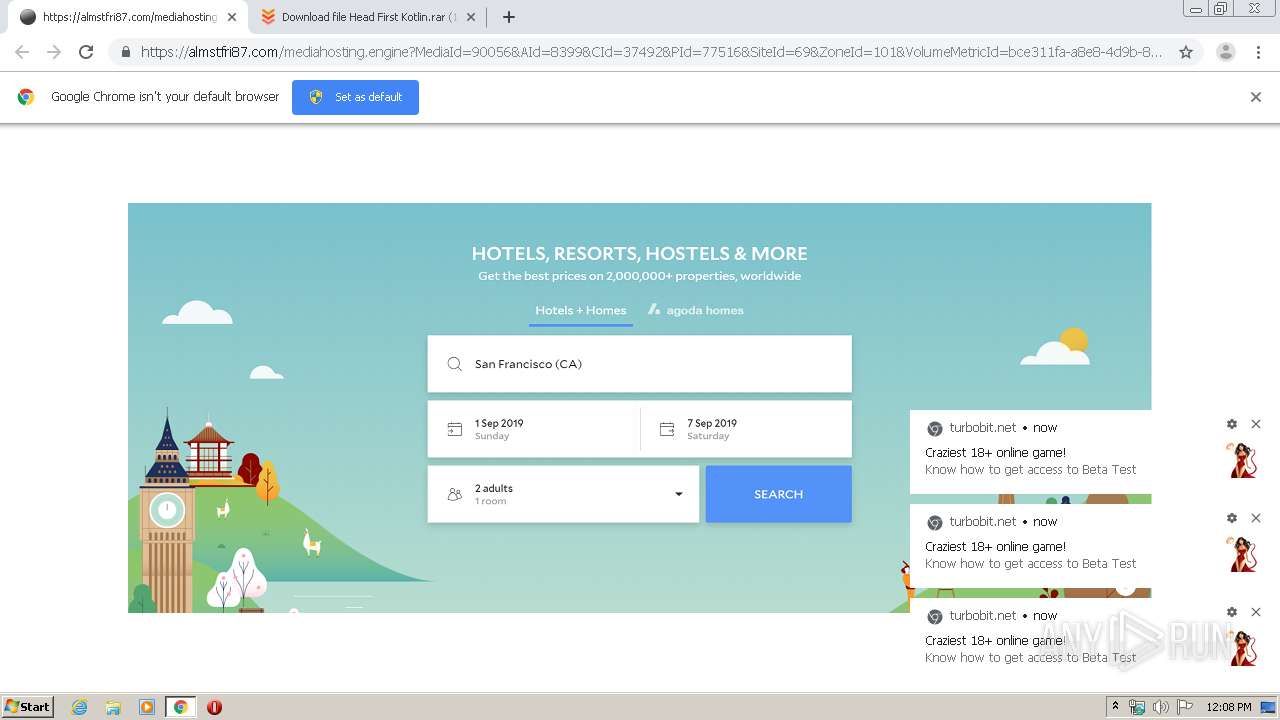Reload the current page
1280x720 pixels.
[x=86, y=52]
